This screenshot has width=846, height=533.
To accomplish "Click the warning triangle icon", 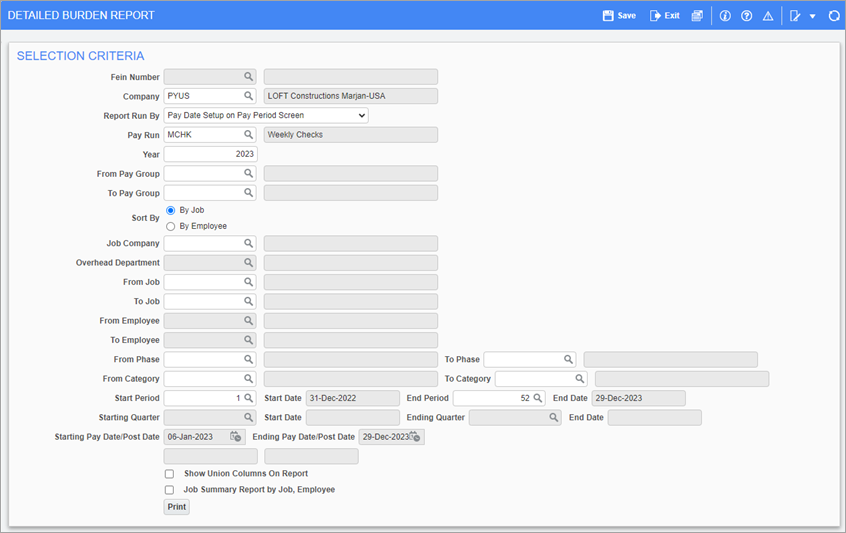I will [x=768, y=16].
